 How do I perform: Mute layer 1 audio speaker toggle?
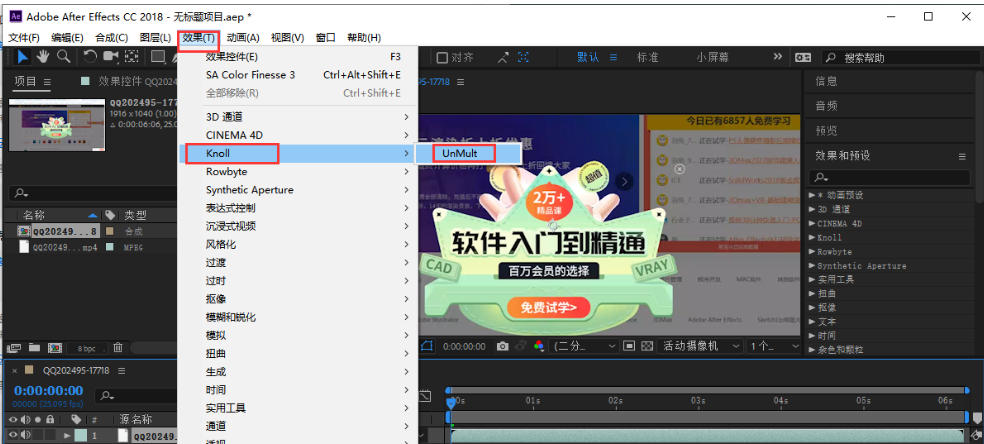point(27,436)
